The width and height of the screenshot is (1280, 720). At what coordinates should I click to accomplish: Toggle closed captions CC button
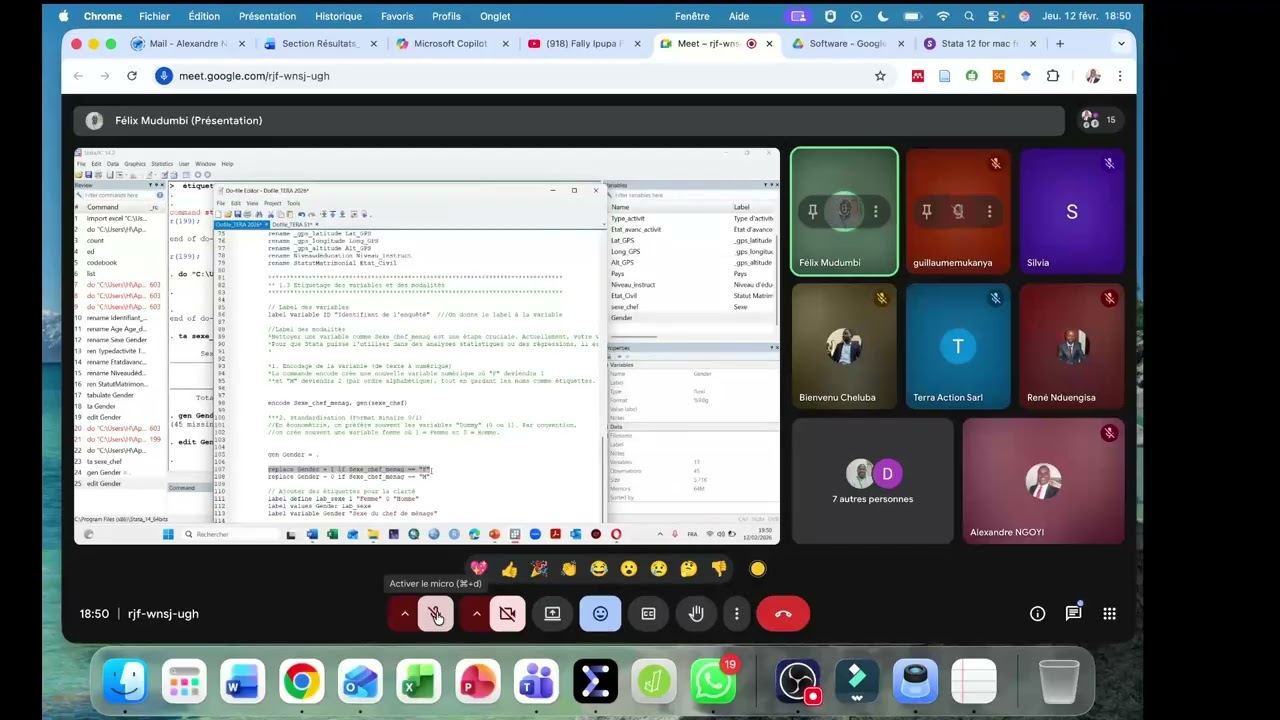[x=648, y=614]
